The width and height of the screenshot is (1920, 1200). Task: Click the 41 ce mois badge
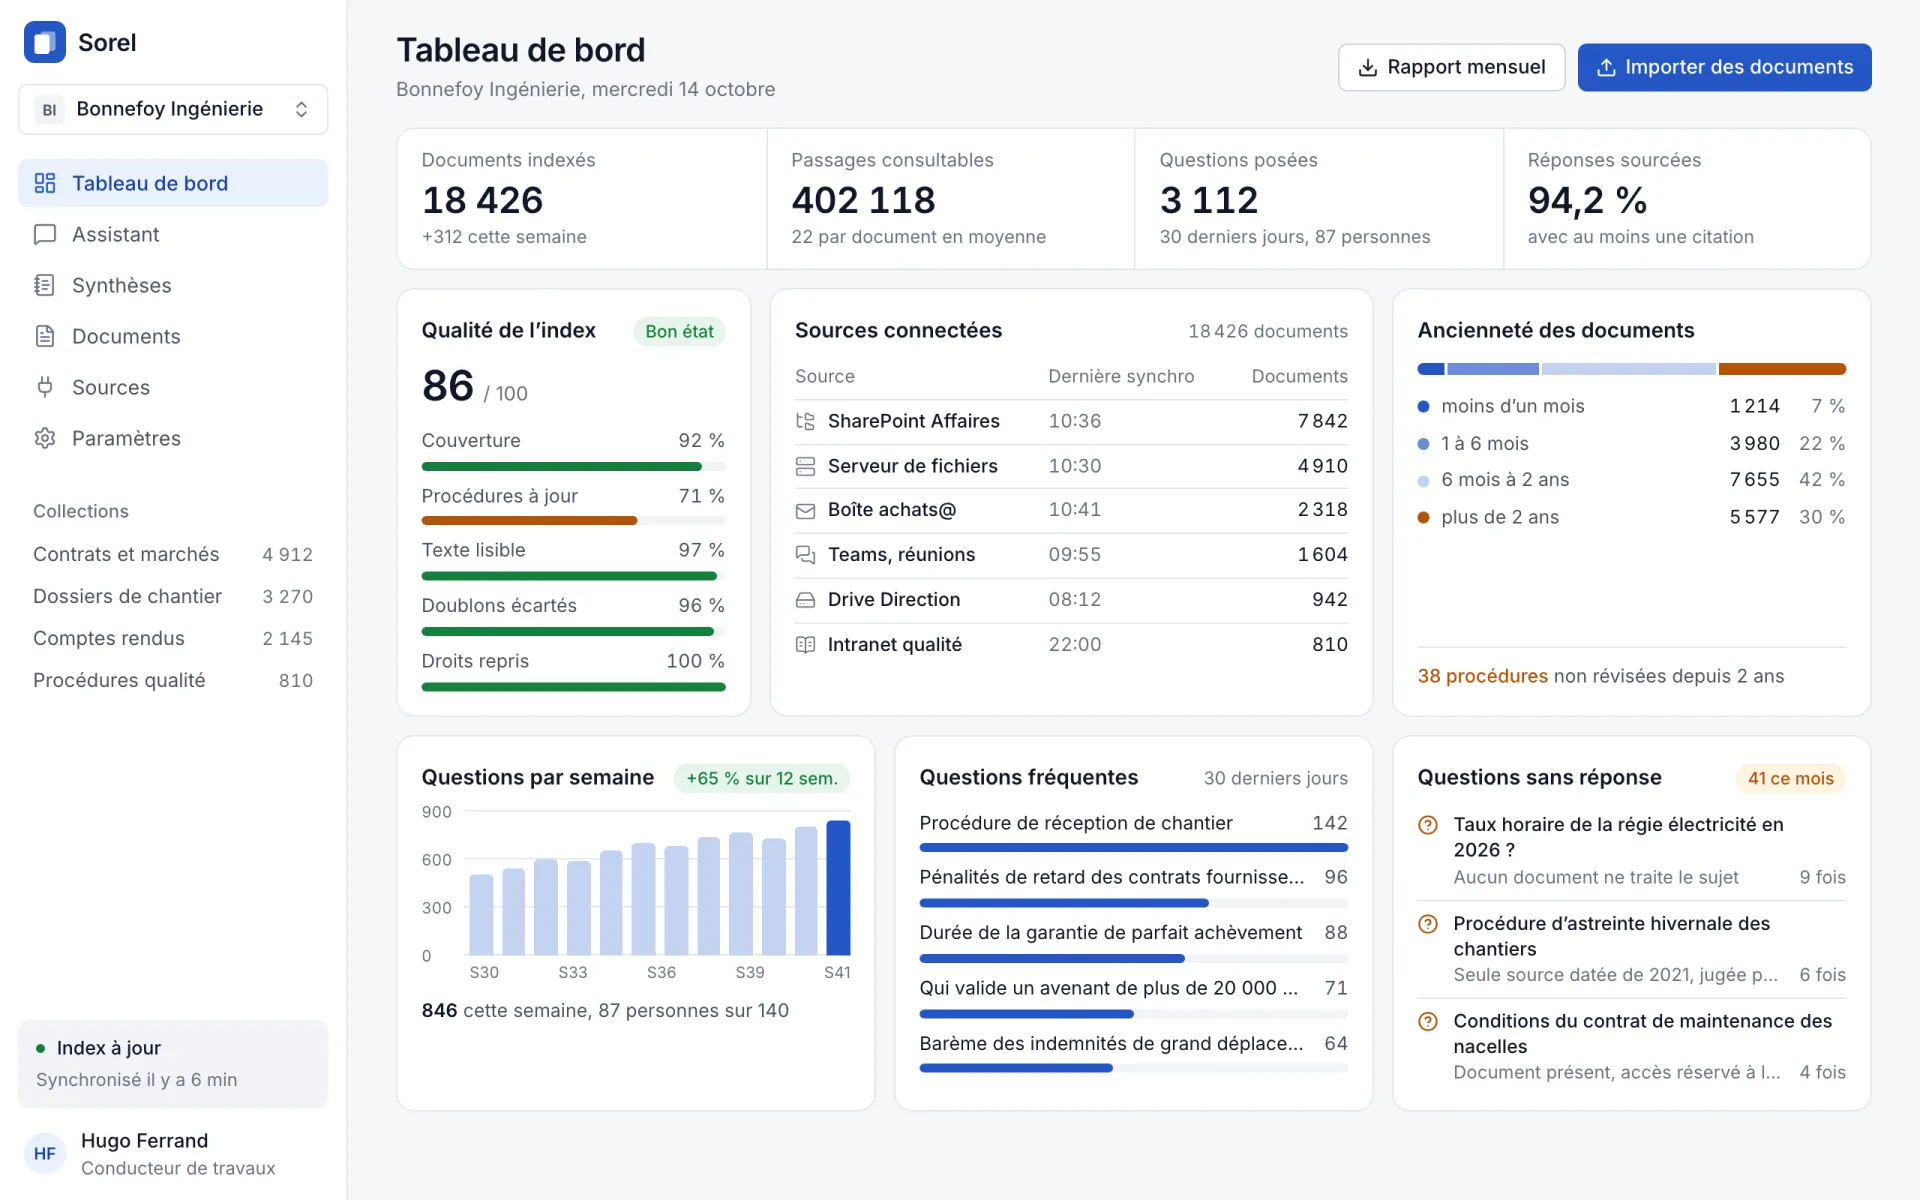coord(1790,778)
